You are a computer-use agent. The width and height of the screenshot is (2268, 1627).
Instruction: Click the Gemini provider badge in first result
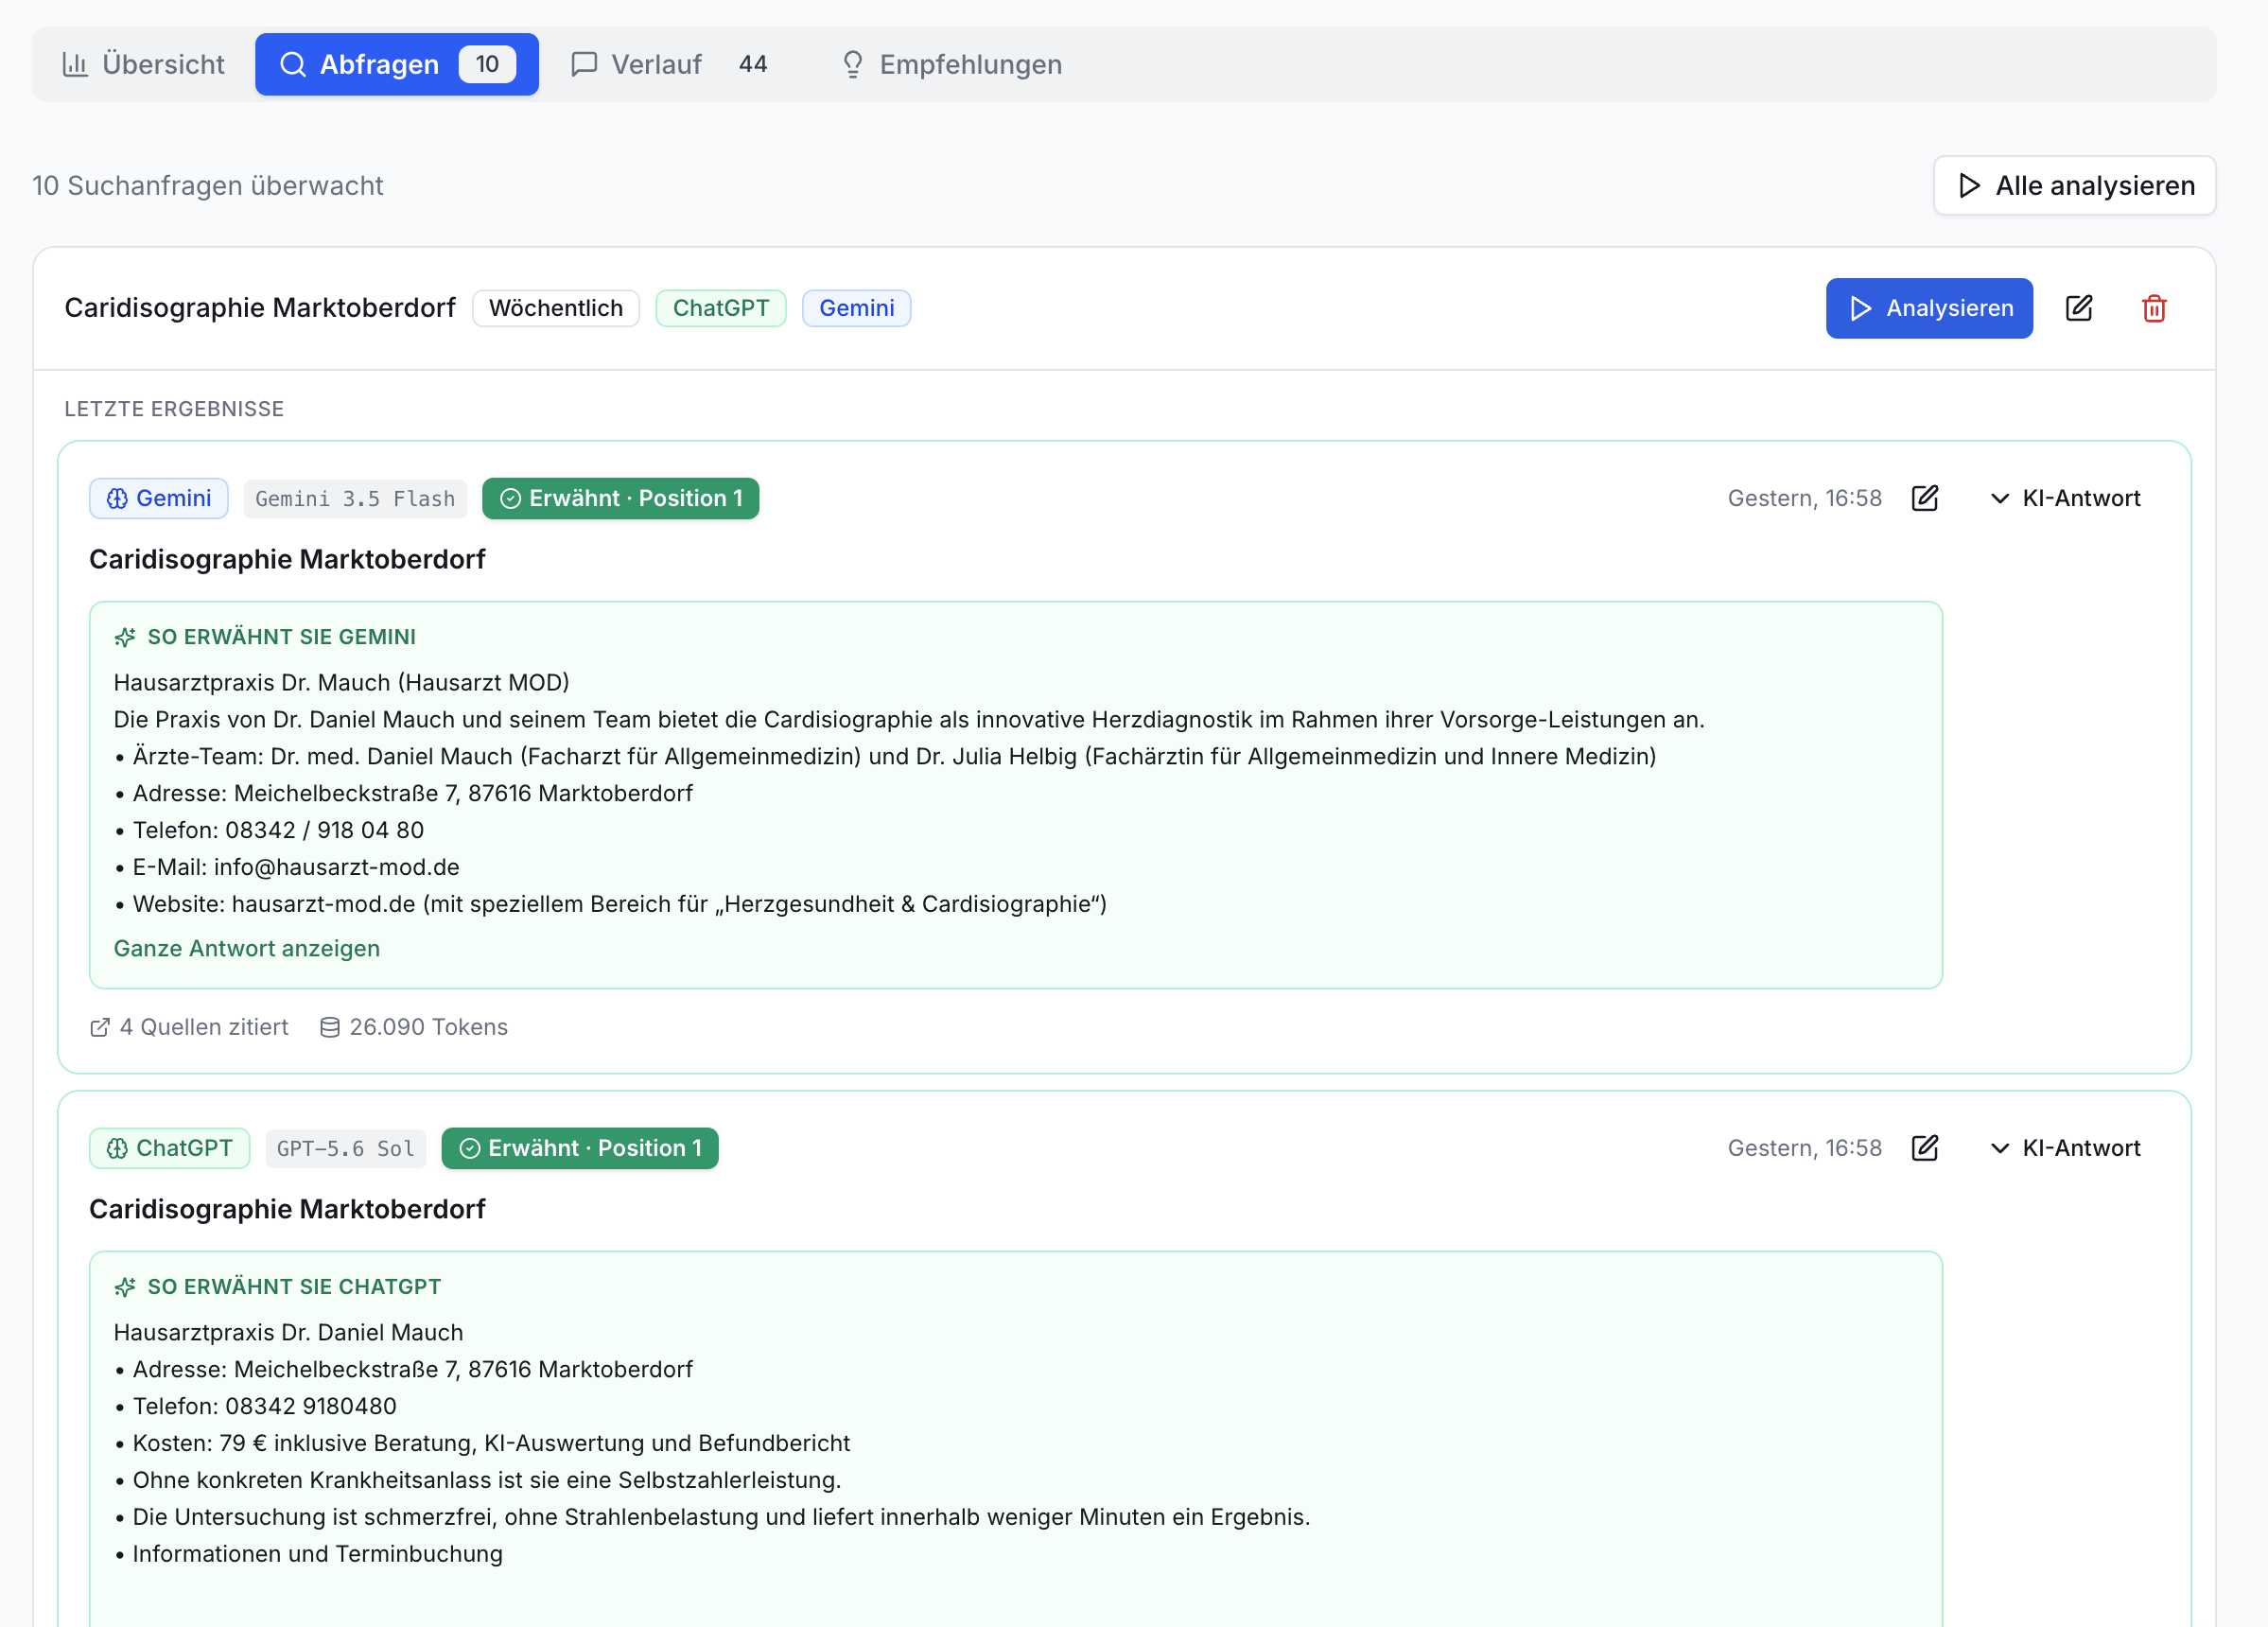[x=159, y=499]
